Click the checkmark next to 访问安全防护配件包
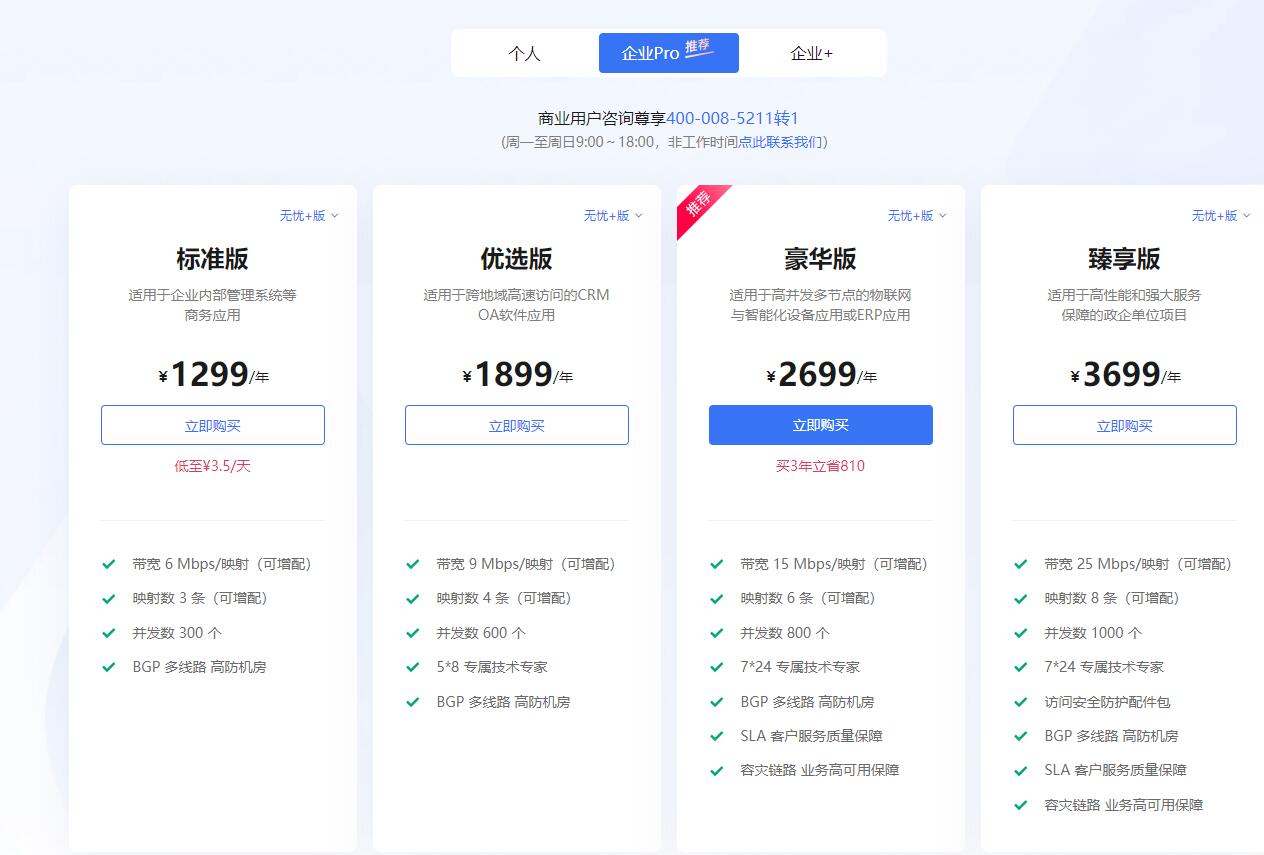 tap(1021, 702)
